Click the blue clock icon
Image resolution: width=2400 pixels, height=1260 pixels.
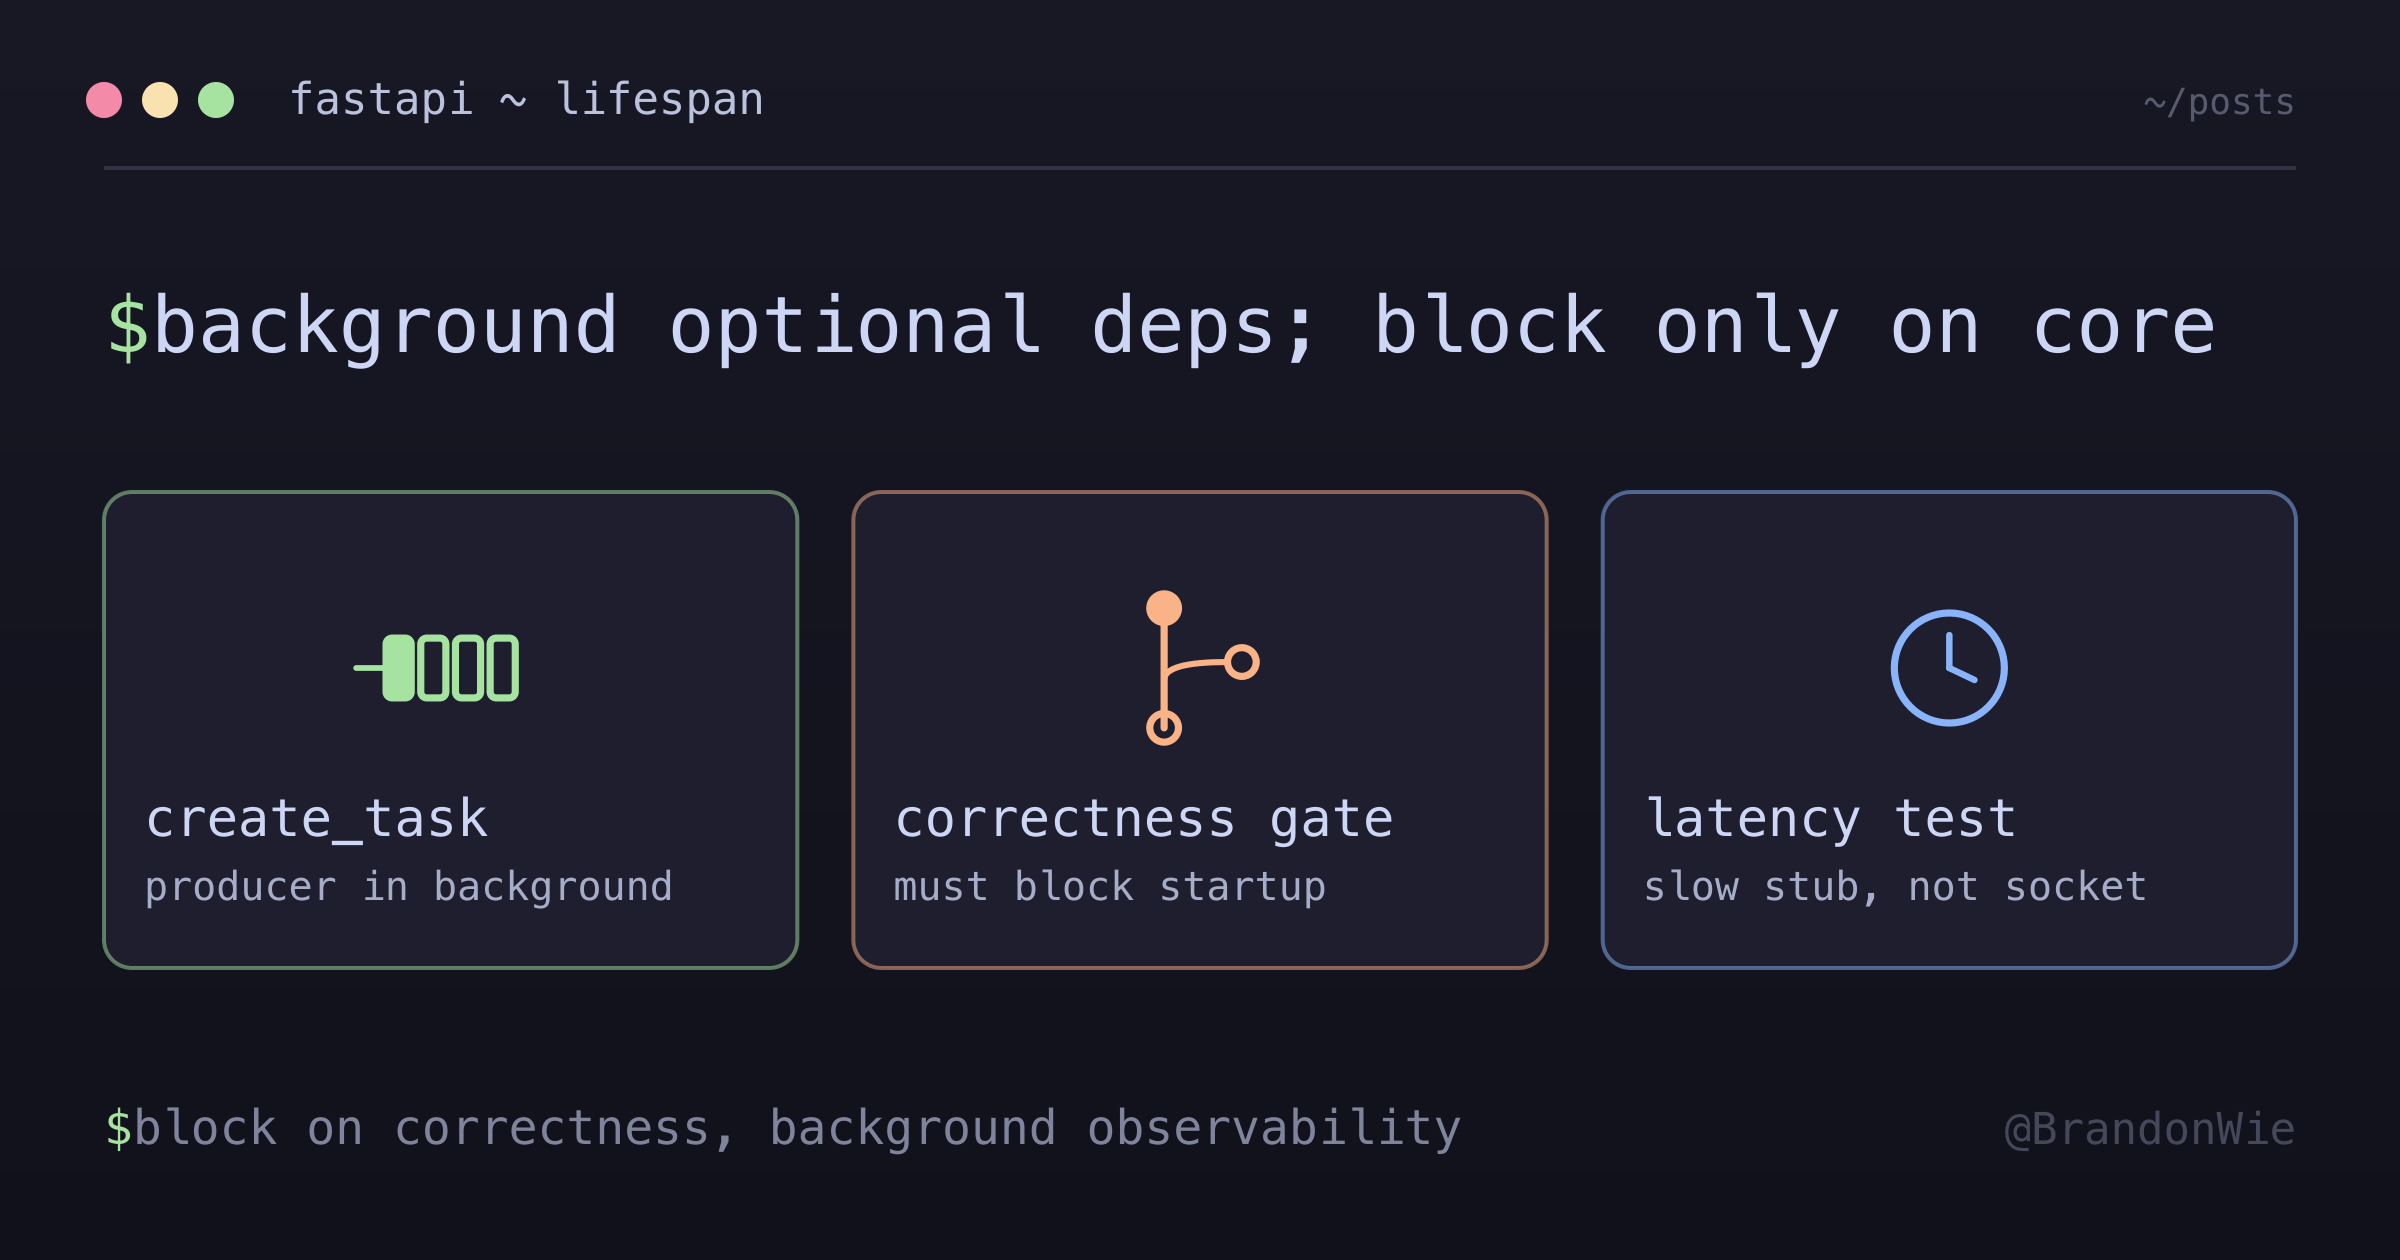(1949, 668)
